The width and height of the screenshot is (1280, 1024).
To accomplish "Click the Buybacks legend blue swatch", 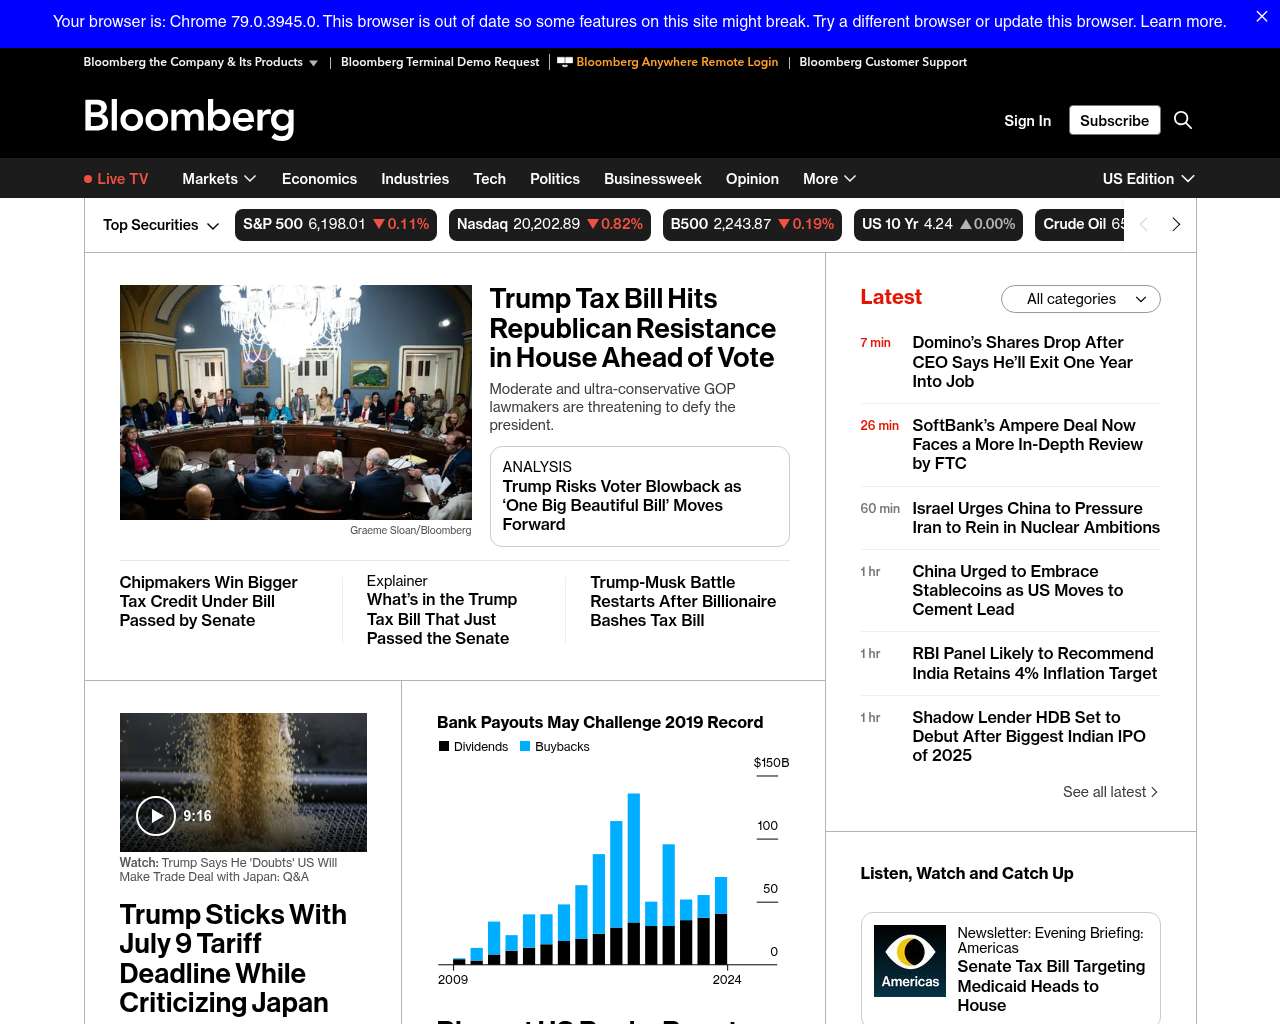I will 525,746.
